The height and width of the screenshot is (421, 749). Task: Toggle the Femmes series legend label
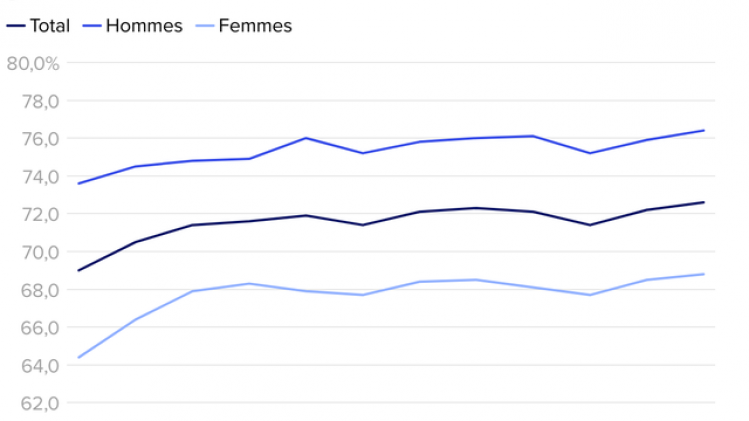pos(254,26)
